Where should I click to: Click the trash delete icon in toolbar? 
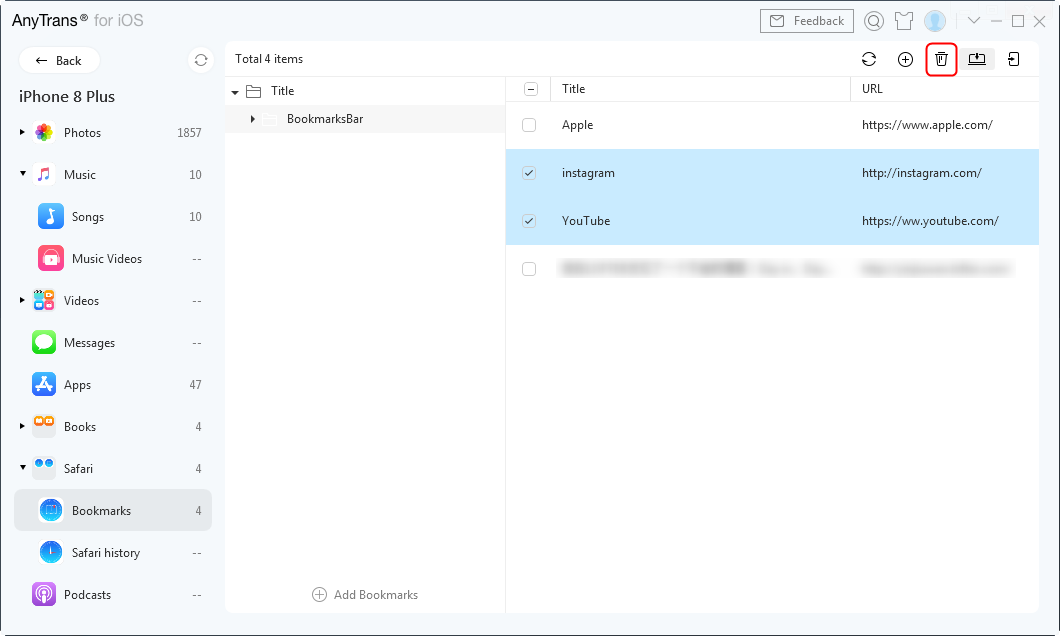click(941, 59)
